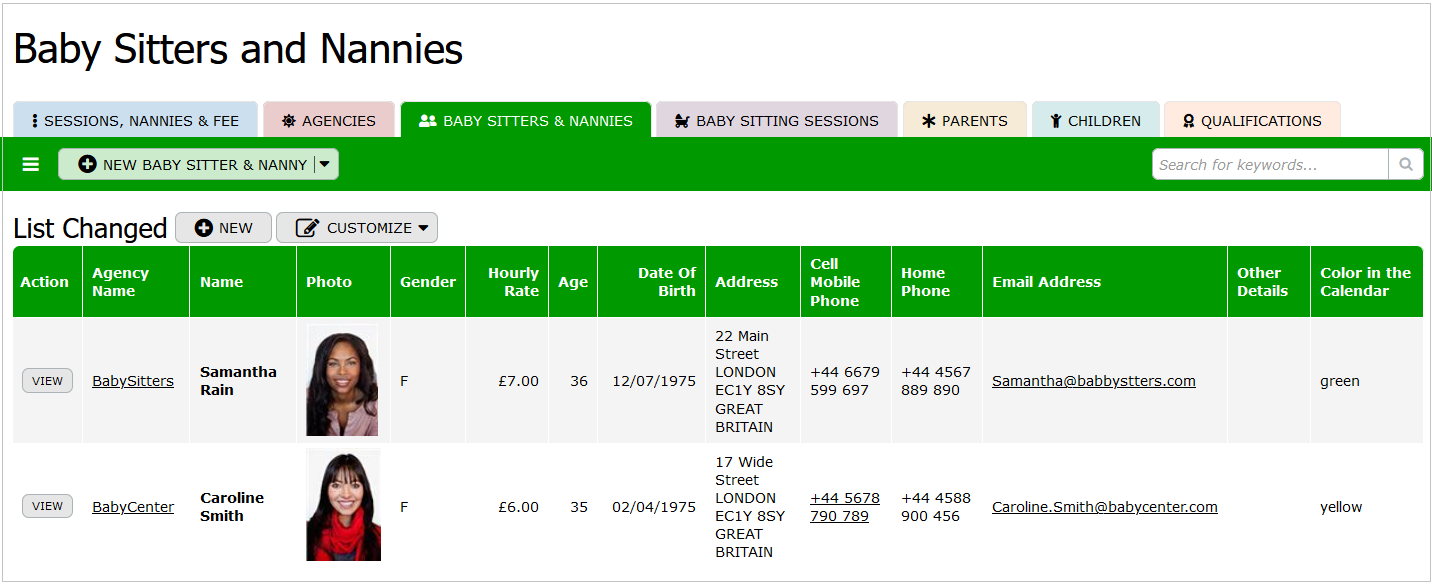Click the asterisk icon on Parents tab
This screenshot has height=584, width=1432.
pyautogui.click(x=929, y=121)
